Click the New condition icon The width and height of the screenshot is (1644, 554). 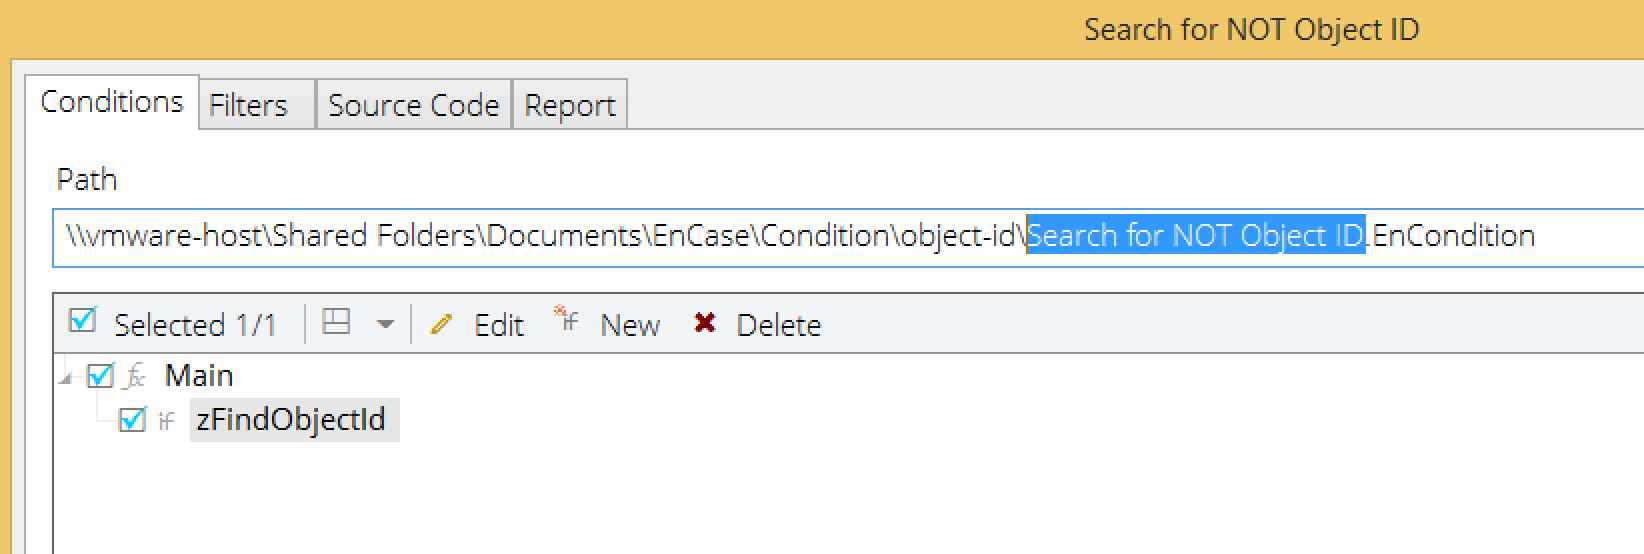pyautogui.click(x=567, y=319)
